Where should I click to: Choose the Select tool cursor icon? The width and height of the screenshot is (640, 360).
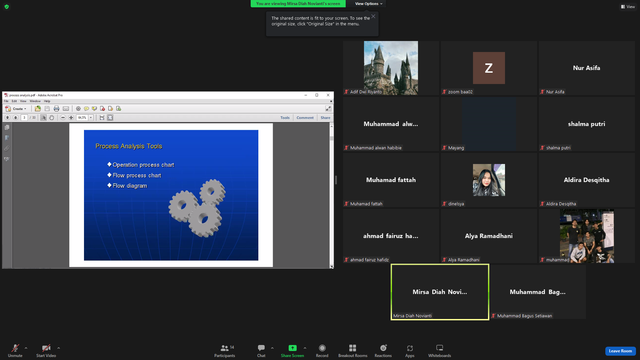click(x=43, y=118)
